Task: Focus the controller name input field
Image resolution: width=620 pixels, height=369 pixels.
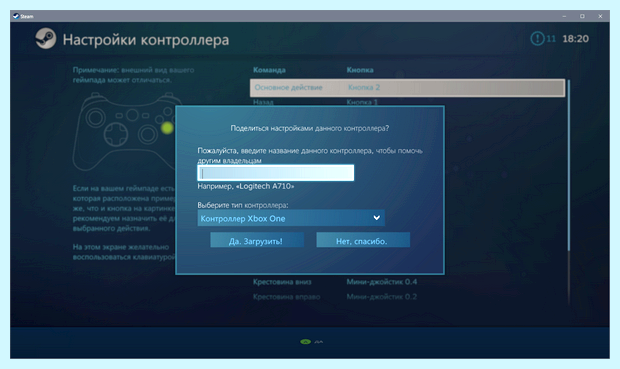Action: [x=276, y=173]
